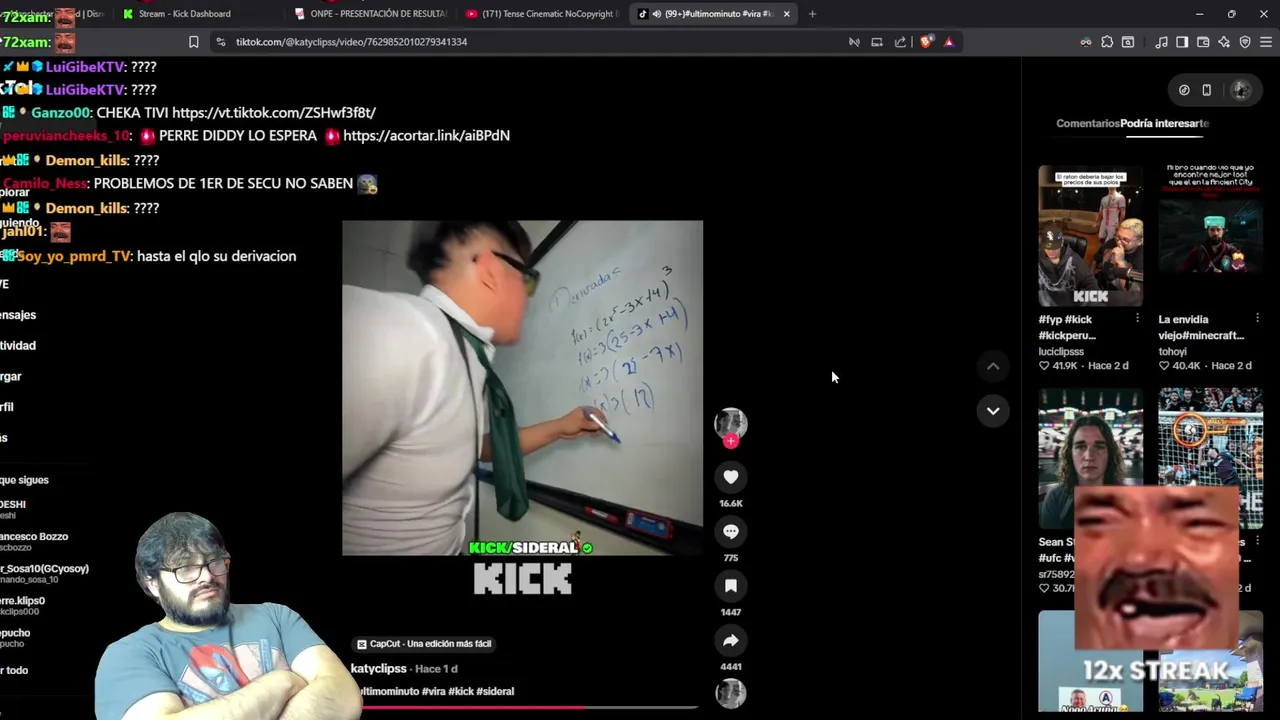Screen dimensions: 1280x720
Task: Open get-app phone icon in header
Action: click(1207, 90)
